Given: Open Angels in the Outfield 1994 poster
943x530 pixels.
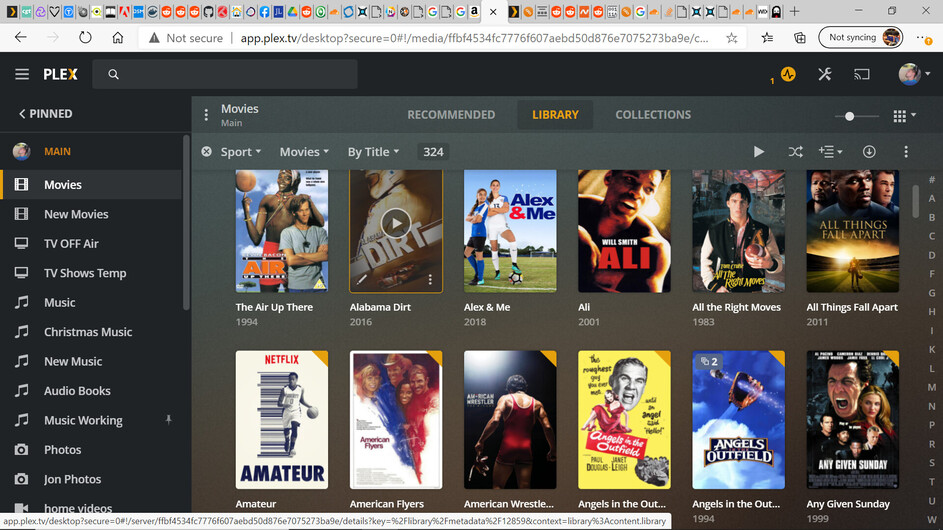Looking at the screenshot, I should [x=739, y=420].
